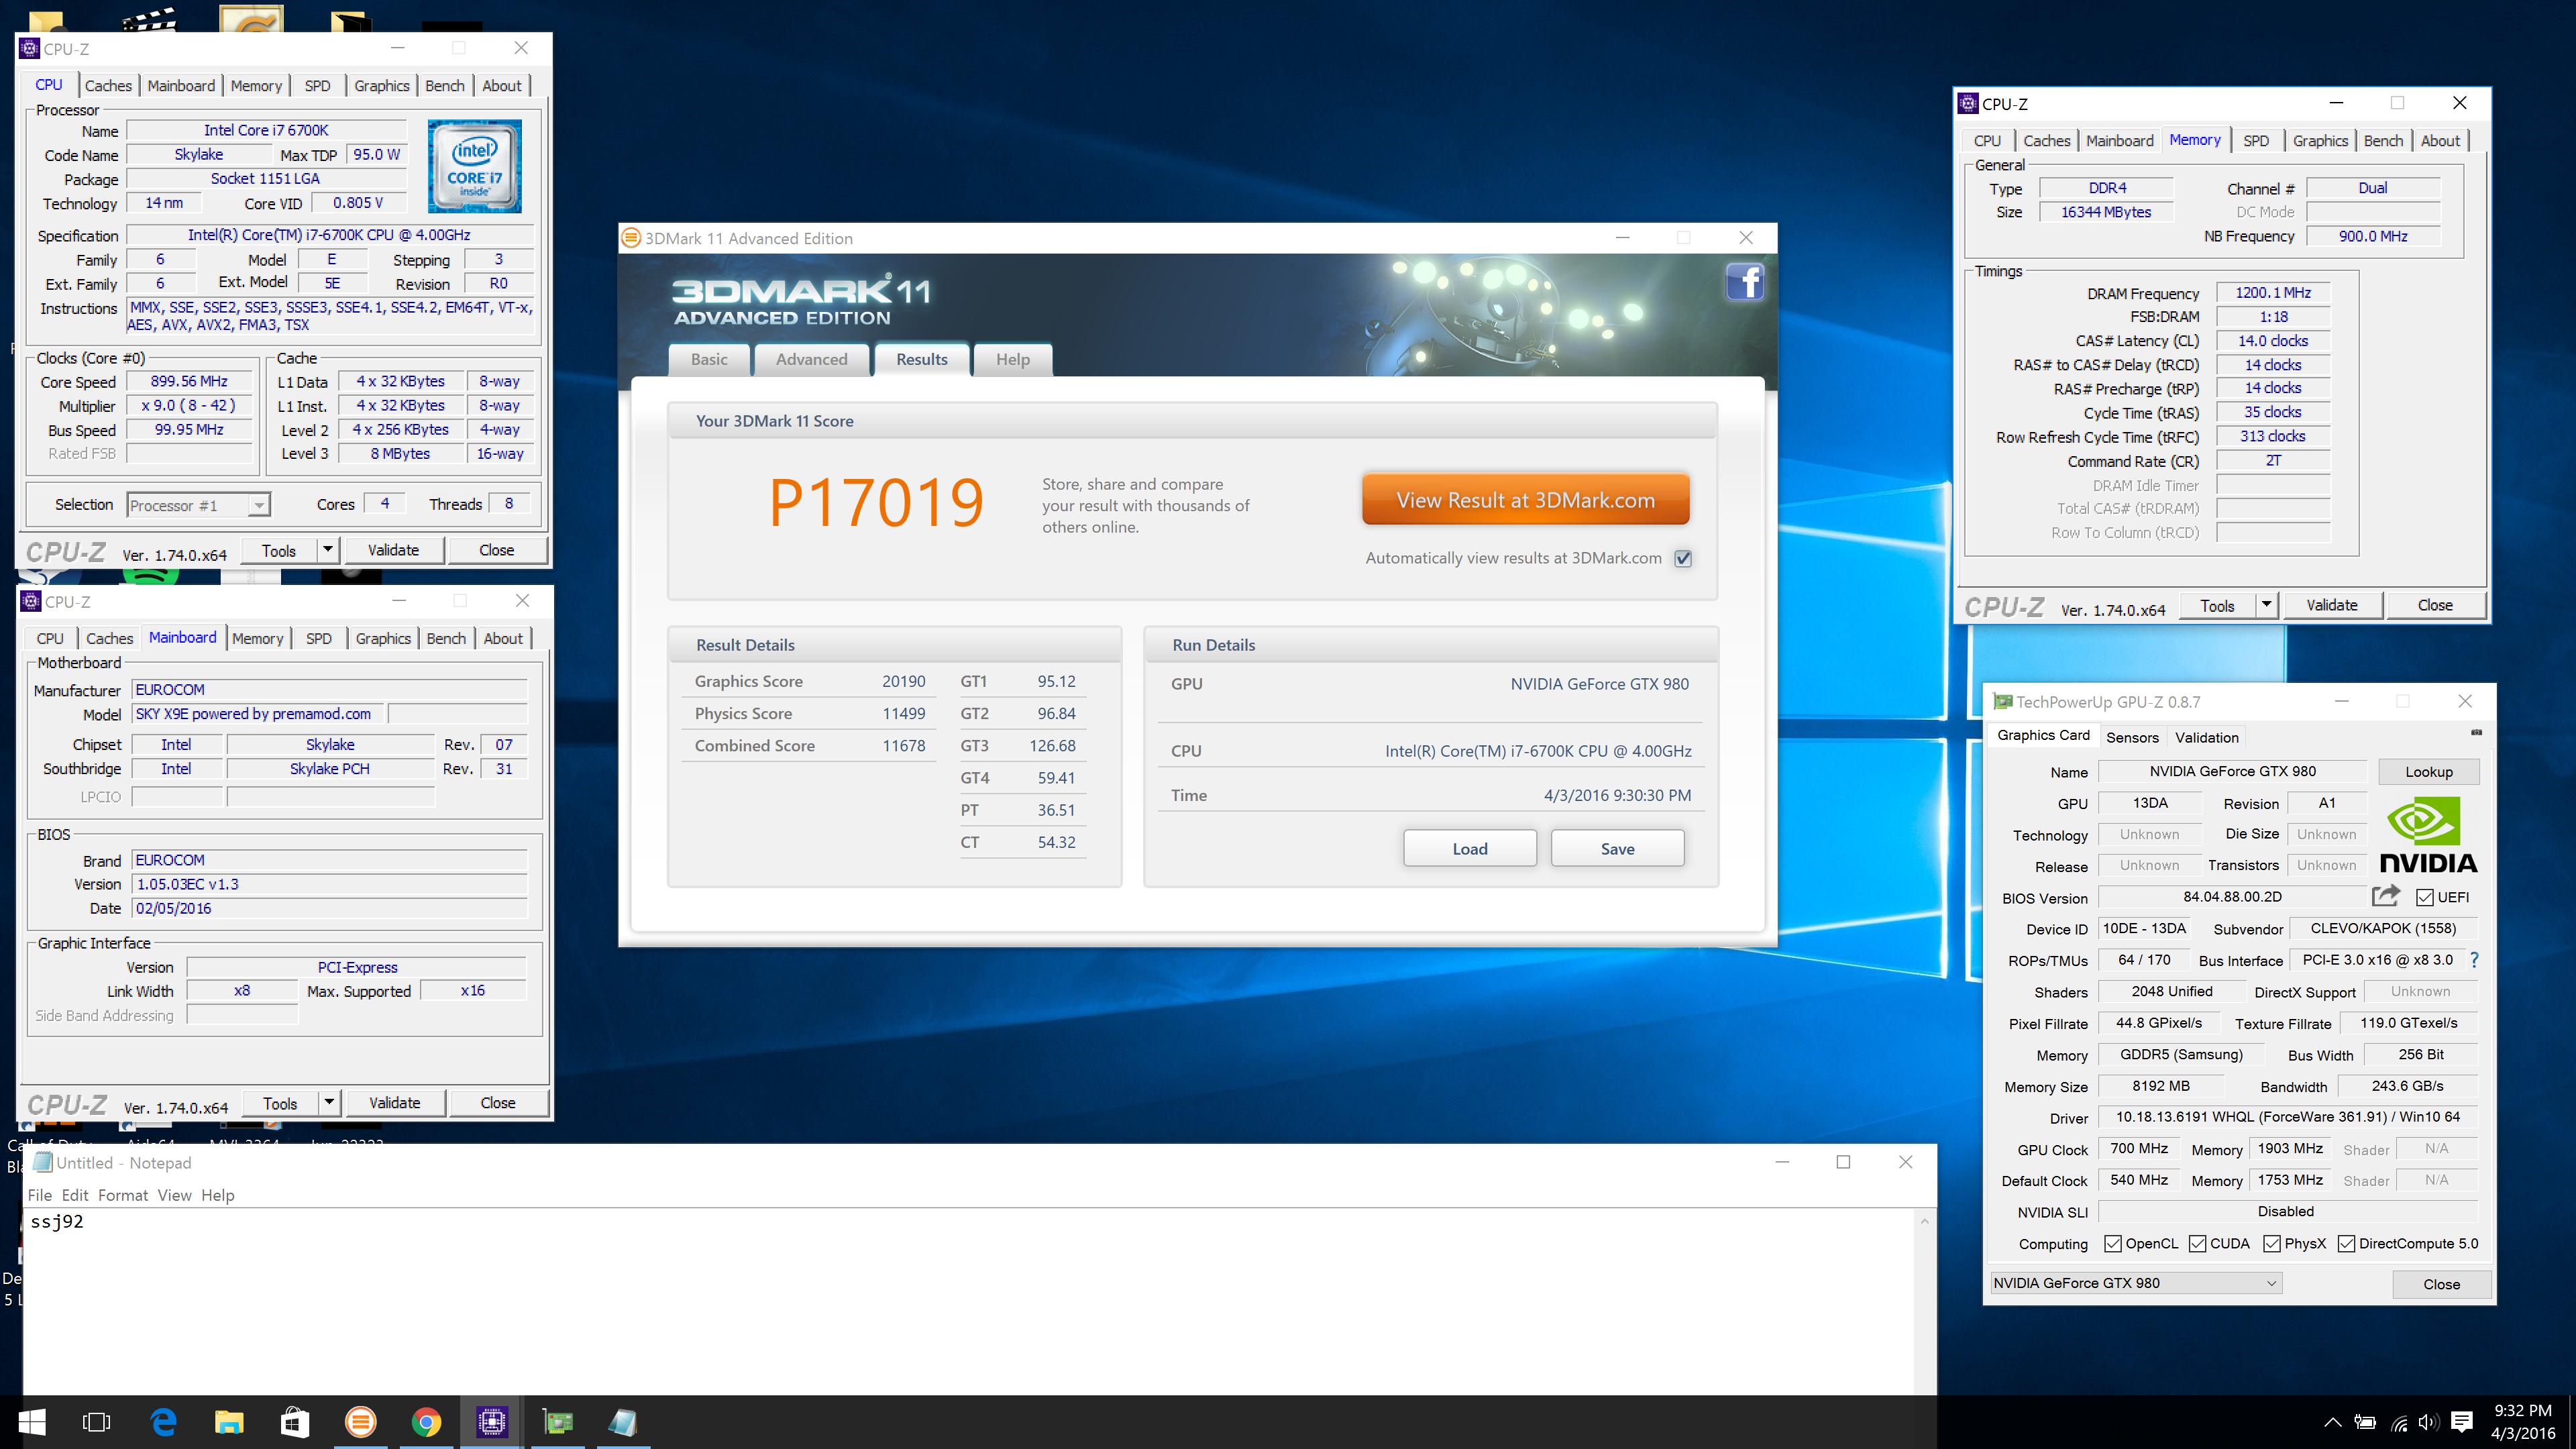The width and height of the screenshot is (2576, 1449).
Task: Open the SPD tab in CPU-Z Memory window
Action: click(2256, 141)
